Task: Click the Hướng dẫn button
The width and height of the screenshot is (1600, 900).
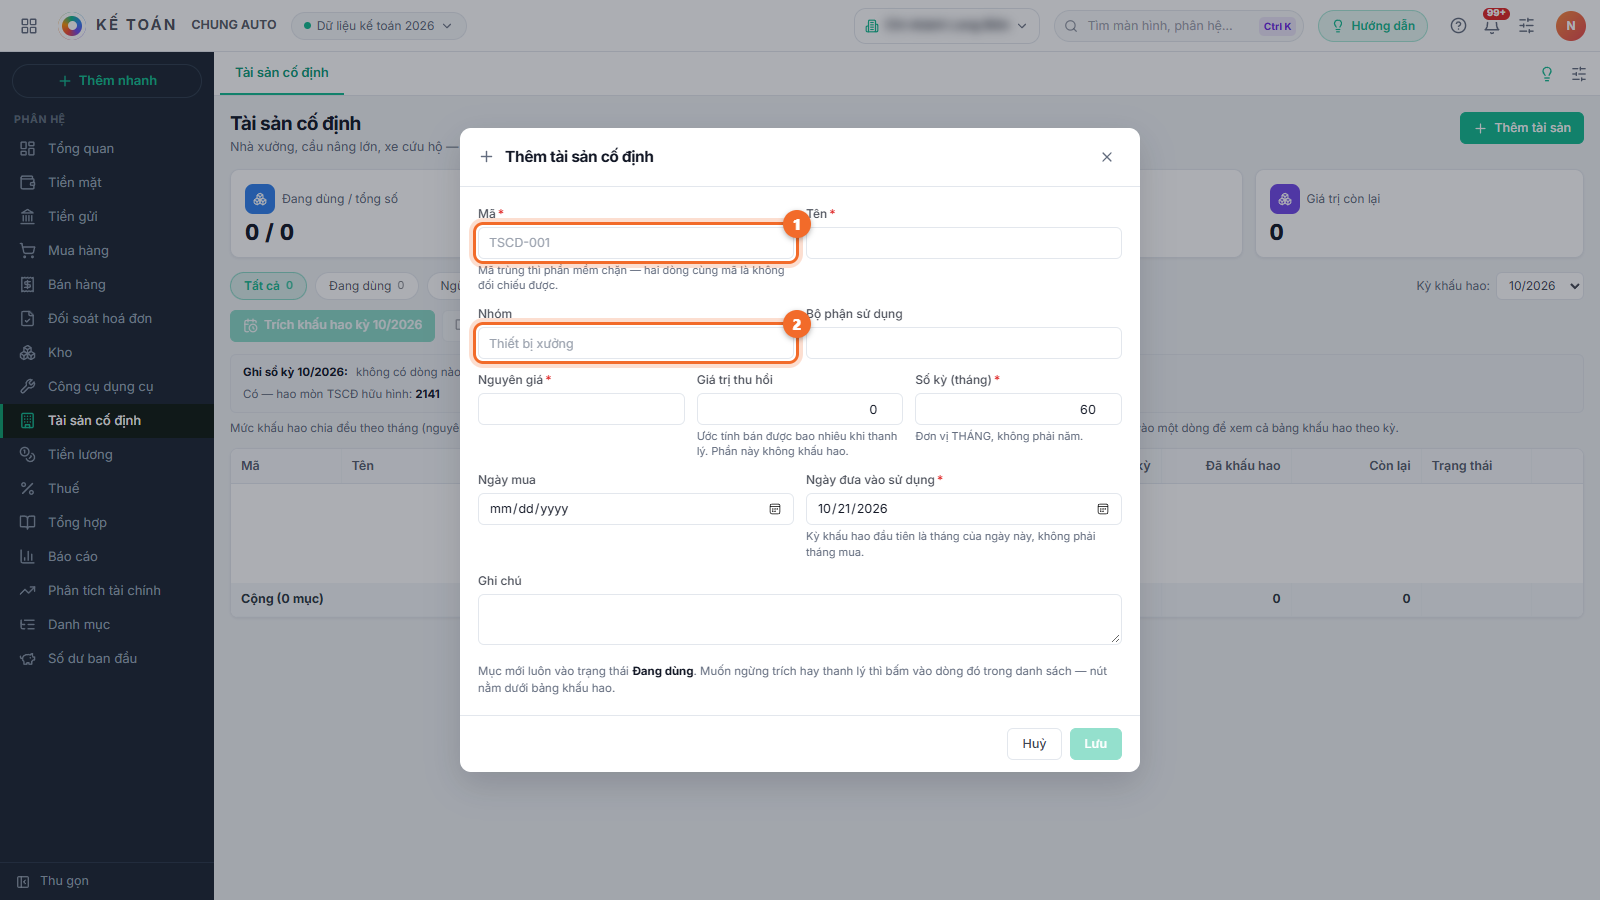Action: tap(1373, 26)
